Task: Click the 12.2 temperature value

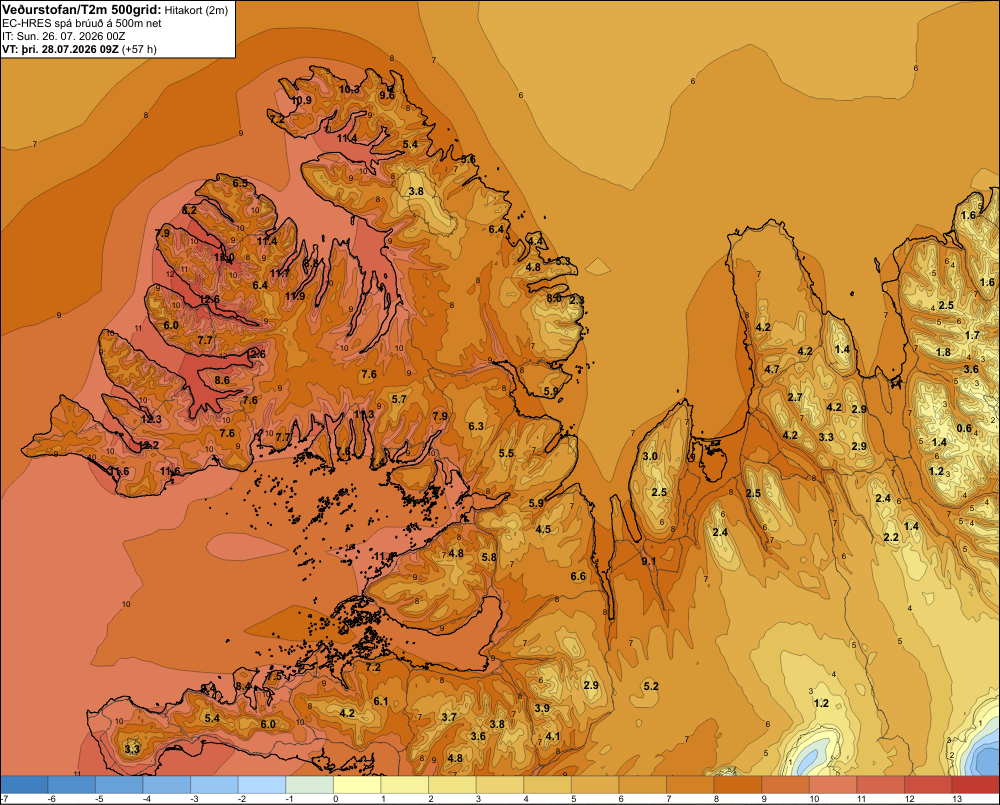Action: point(149,445)
